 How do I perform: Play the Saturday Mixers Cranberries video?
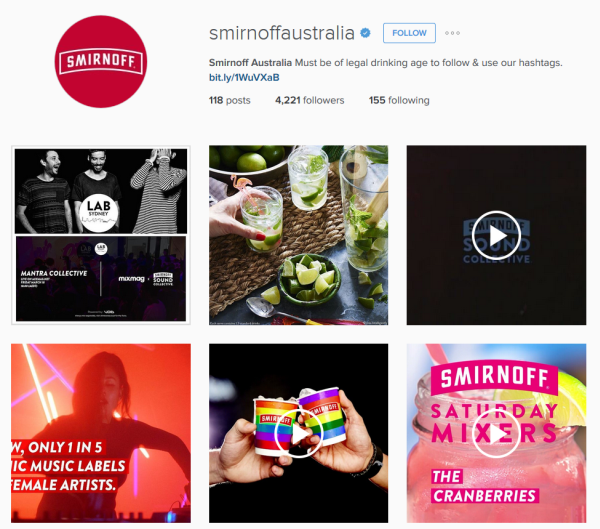coord(496,433)
